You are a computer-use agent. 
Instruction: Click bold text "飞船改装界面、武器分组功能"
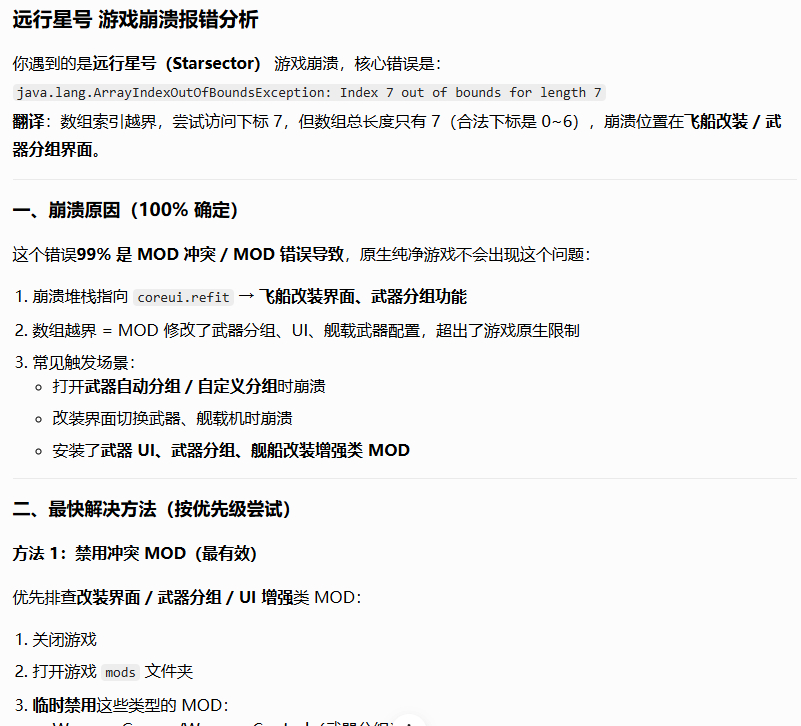363,297
